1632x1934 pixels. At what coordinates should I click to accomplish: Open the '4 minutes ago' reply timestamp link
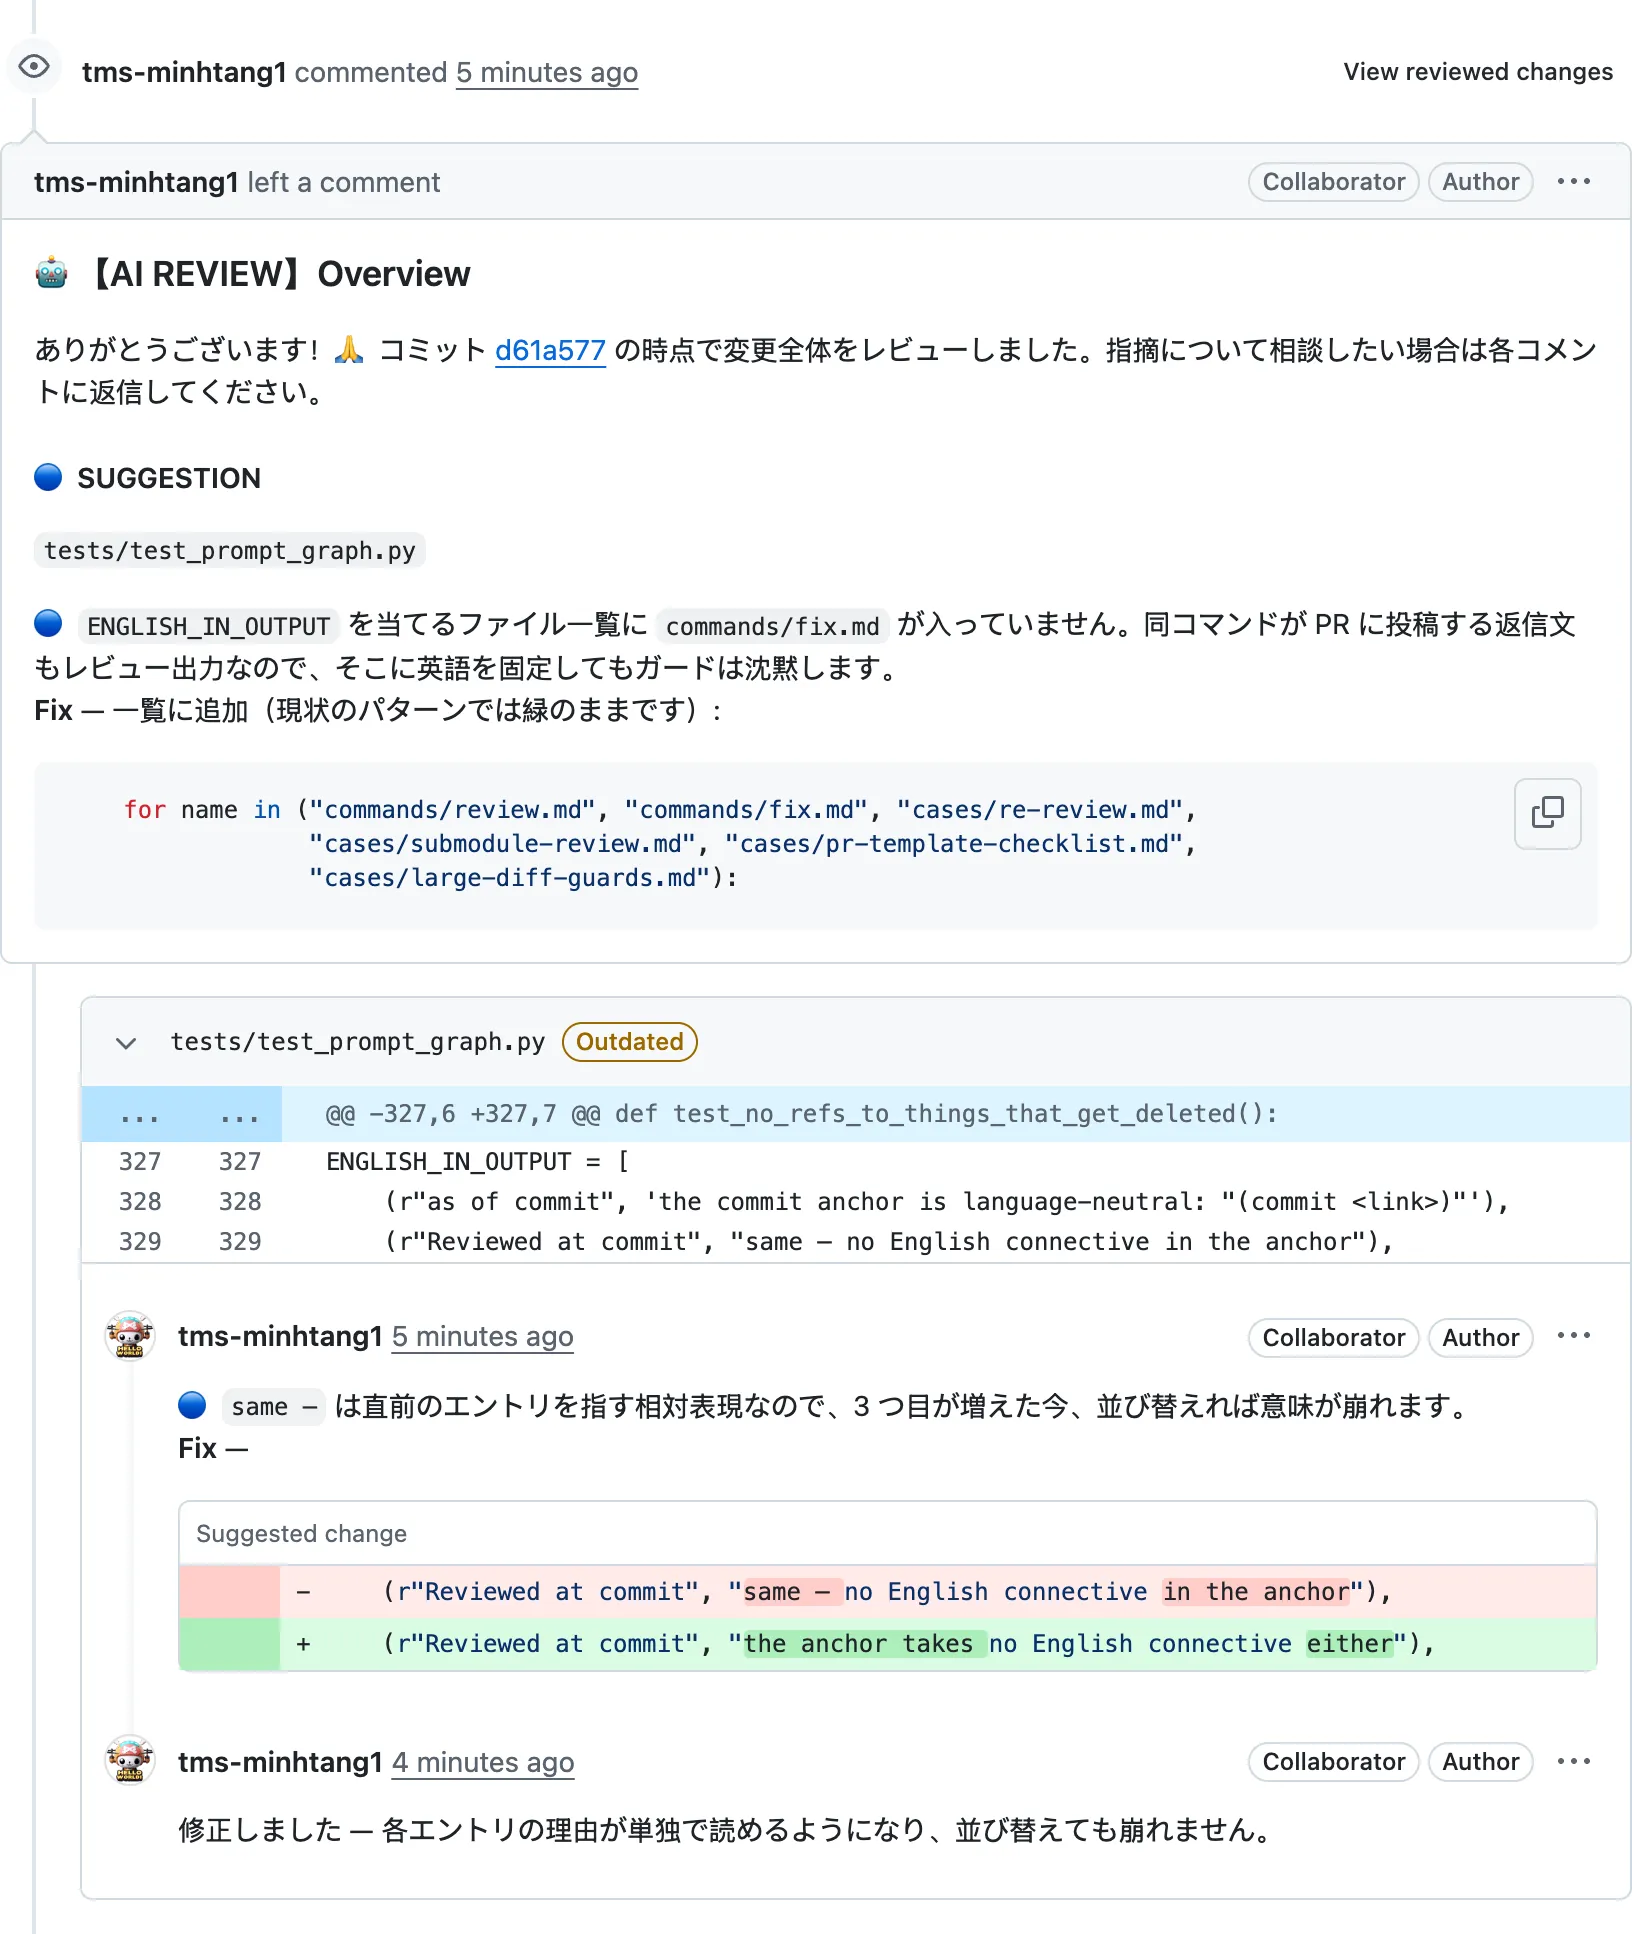483,1762
